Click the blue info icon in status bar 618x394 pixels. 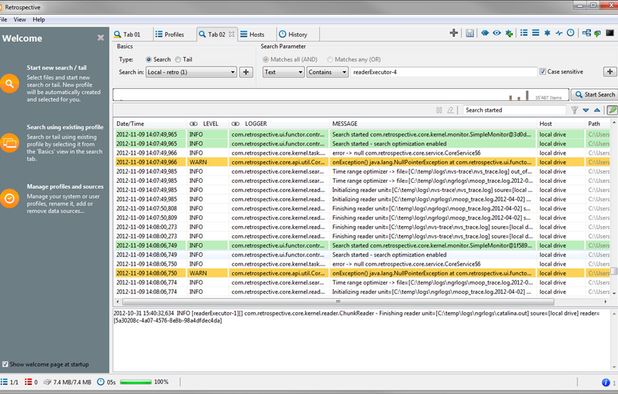(x=606, y=382)
